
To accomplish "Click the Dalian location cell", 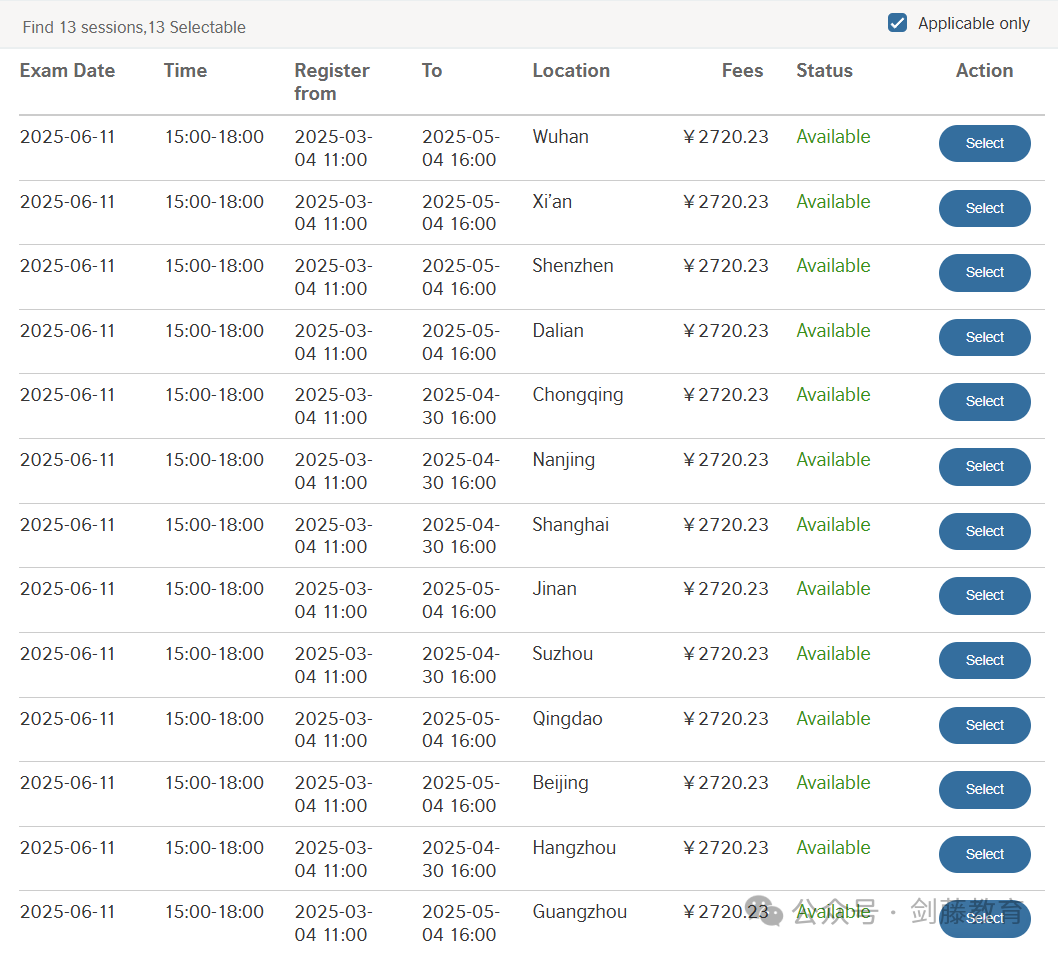I will [x=558, y=331].
